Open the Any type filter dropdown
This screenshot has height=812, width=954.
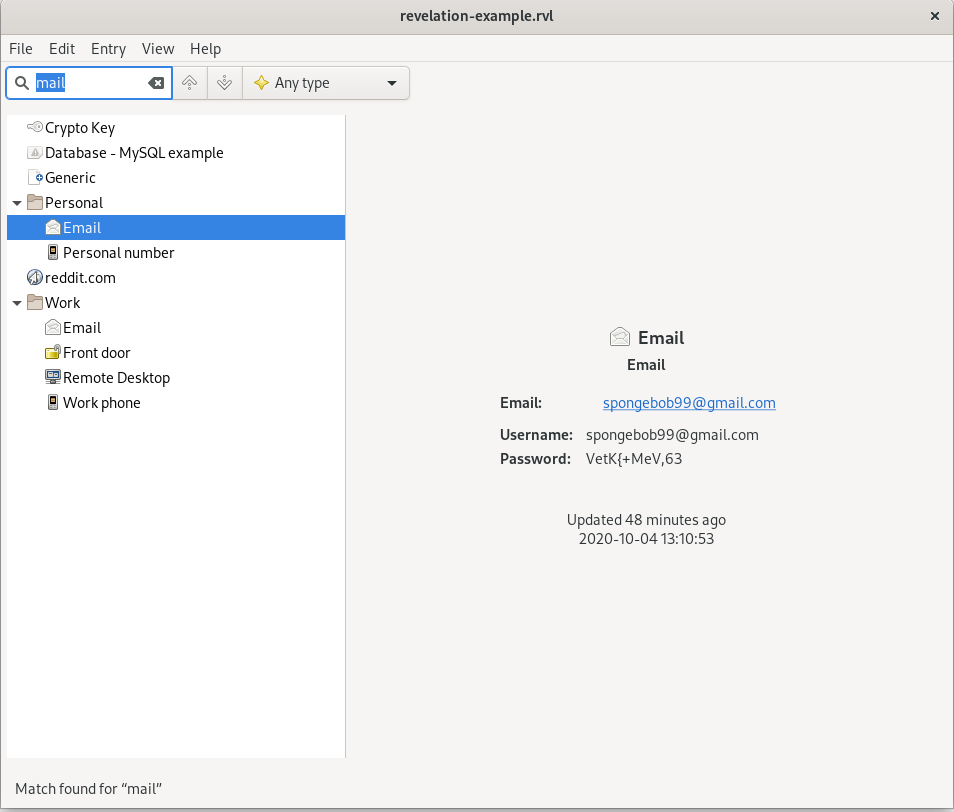(326, 83)
